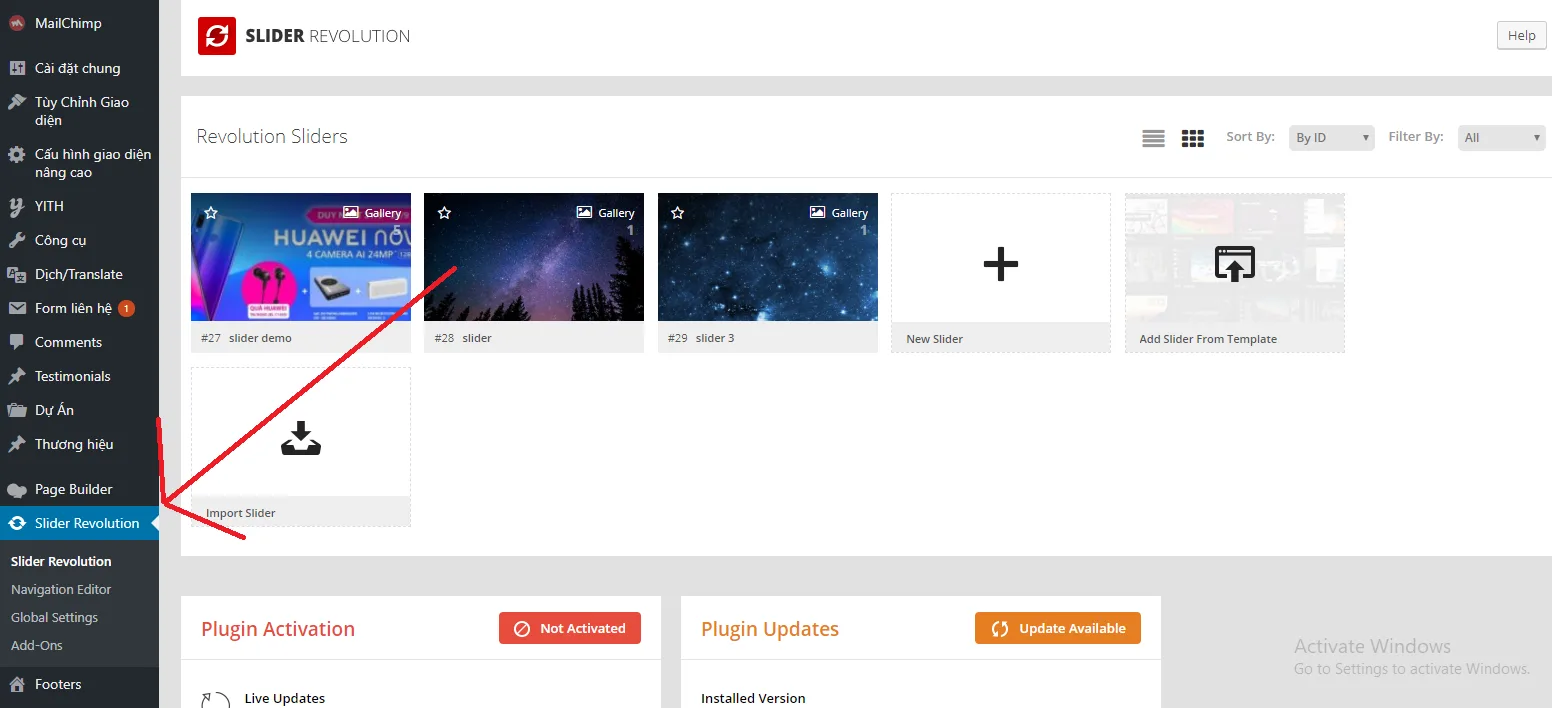
Task: Star slider 3 #29 as favorite
Action: (678, 213)
